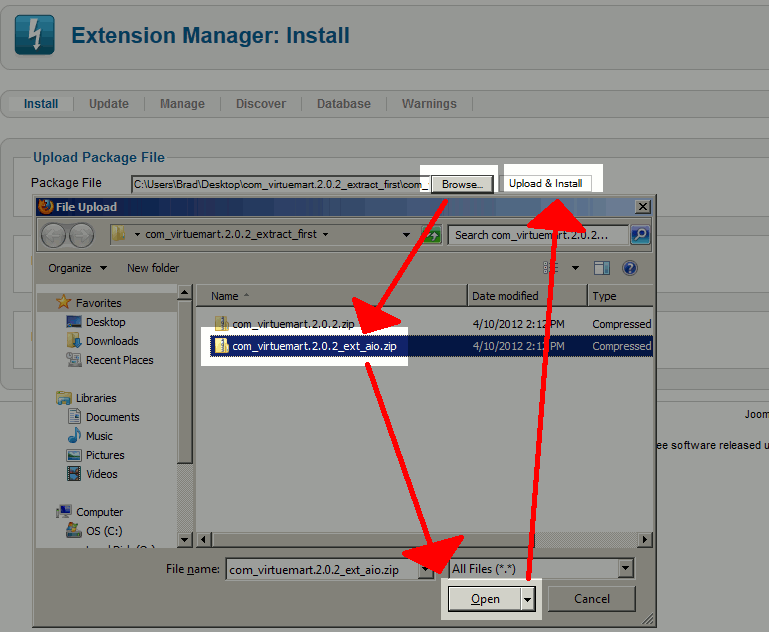Click the Extension Manager lightning bolt icon
Viewport: 769px width, 632px height.
tap(34, 34)
